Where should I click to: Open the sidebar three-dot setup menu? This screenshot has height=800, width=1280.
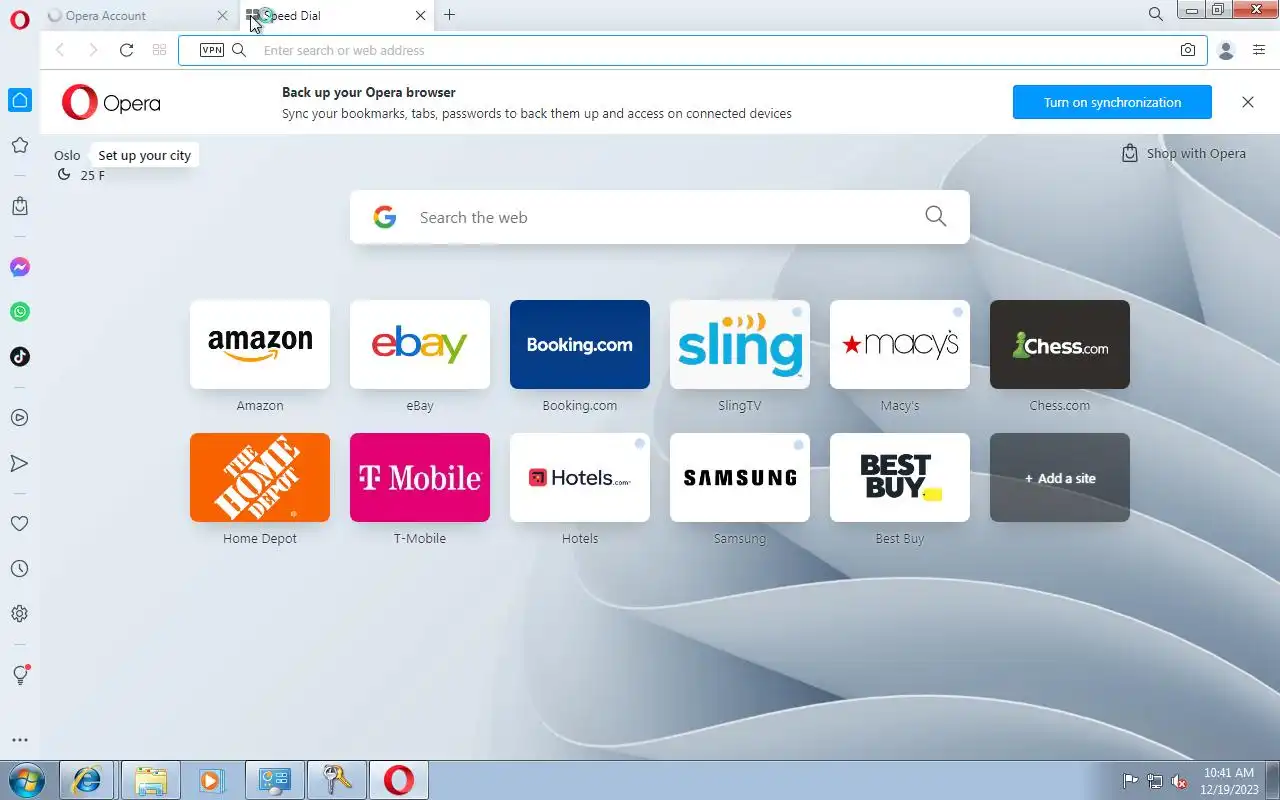pyautogui.click(x=20, y=741)
